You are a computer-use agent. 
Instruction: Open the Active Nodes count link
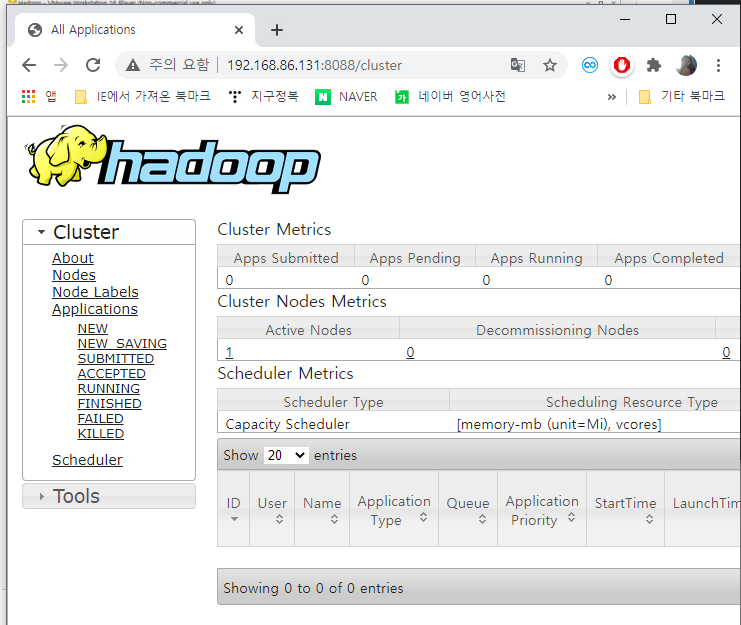[x=229, y=352]
